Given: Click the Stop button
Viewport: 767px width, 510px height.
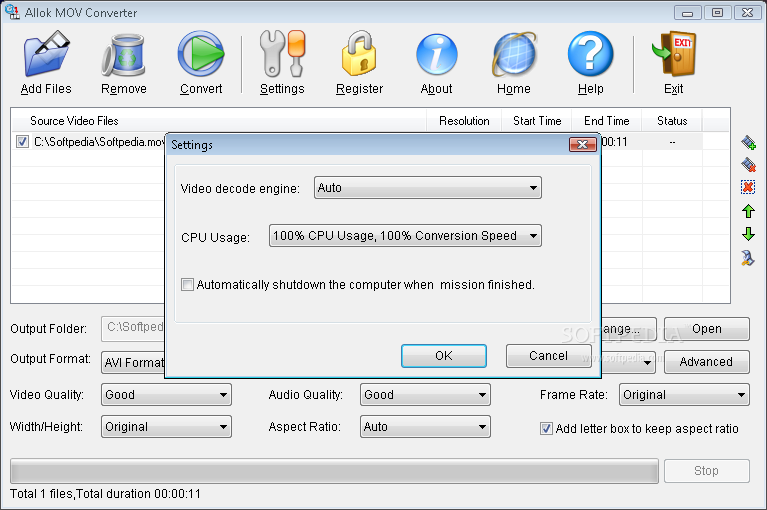Looking at the screenshot, I should (706, 471).
